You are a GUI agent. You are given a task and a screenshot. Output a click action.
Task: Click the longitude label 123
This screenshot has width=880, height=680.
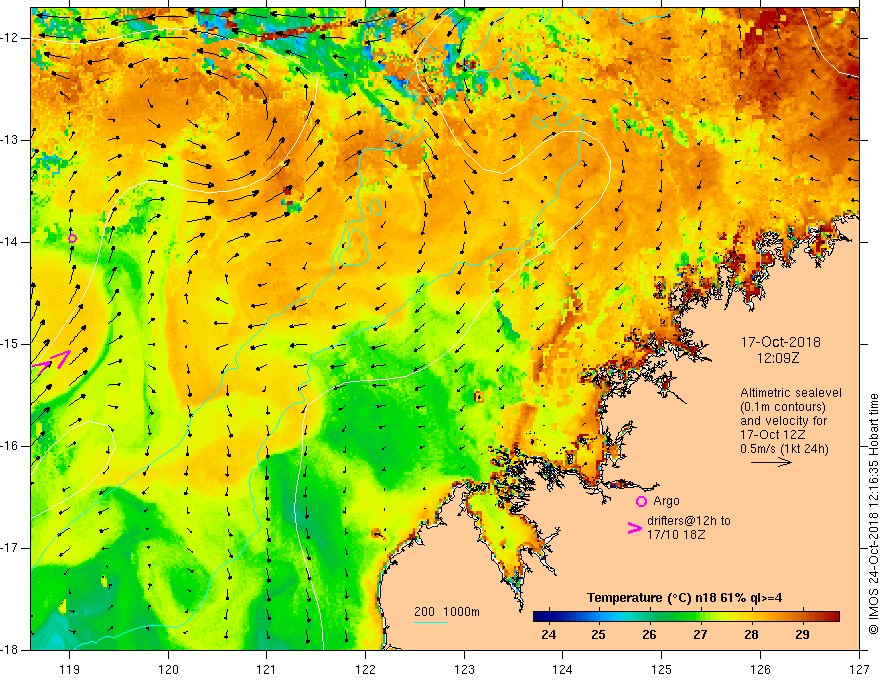pos(464,669)
